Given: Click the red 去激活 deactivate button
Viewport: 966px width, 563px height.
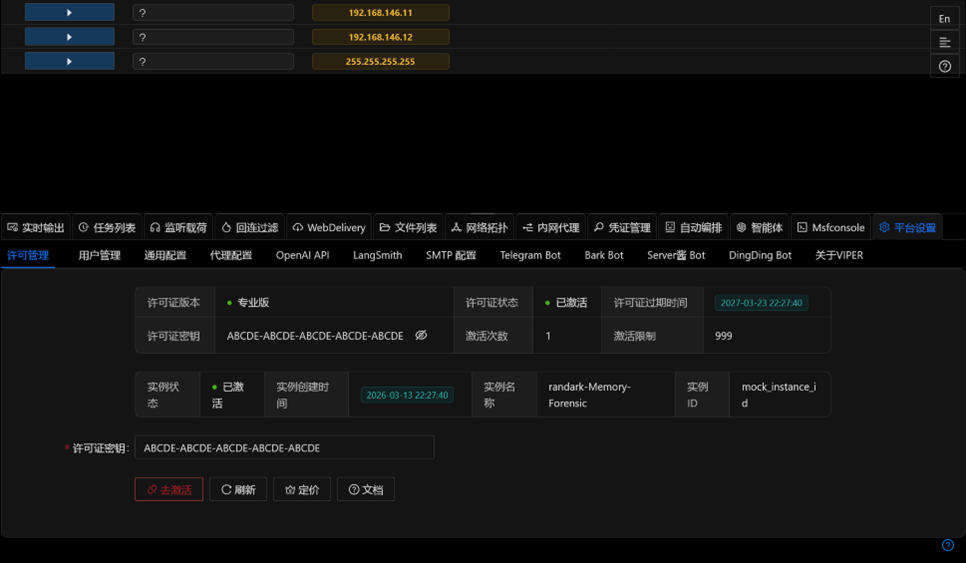Looking at the screenshot, I should tap(169, 490).
